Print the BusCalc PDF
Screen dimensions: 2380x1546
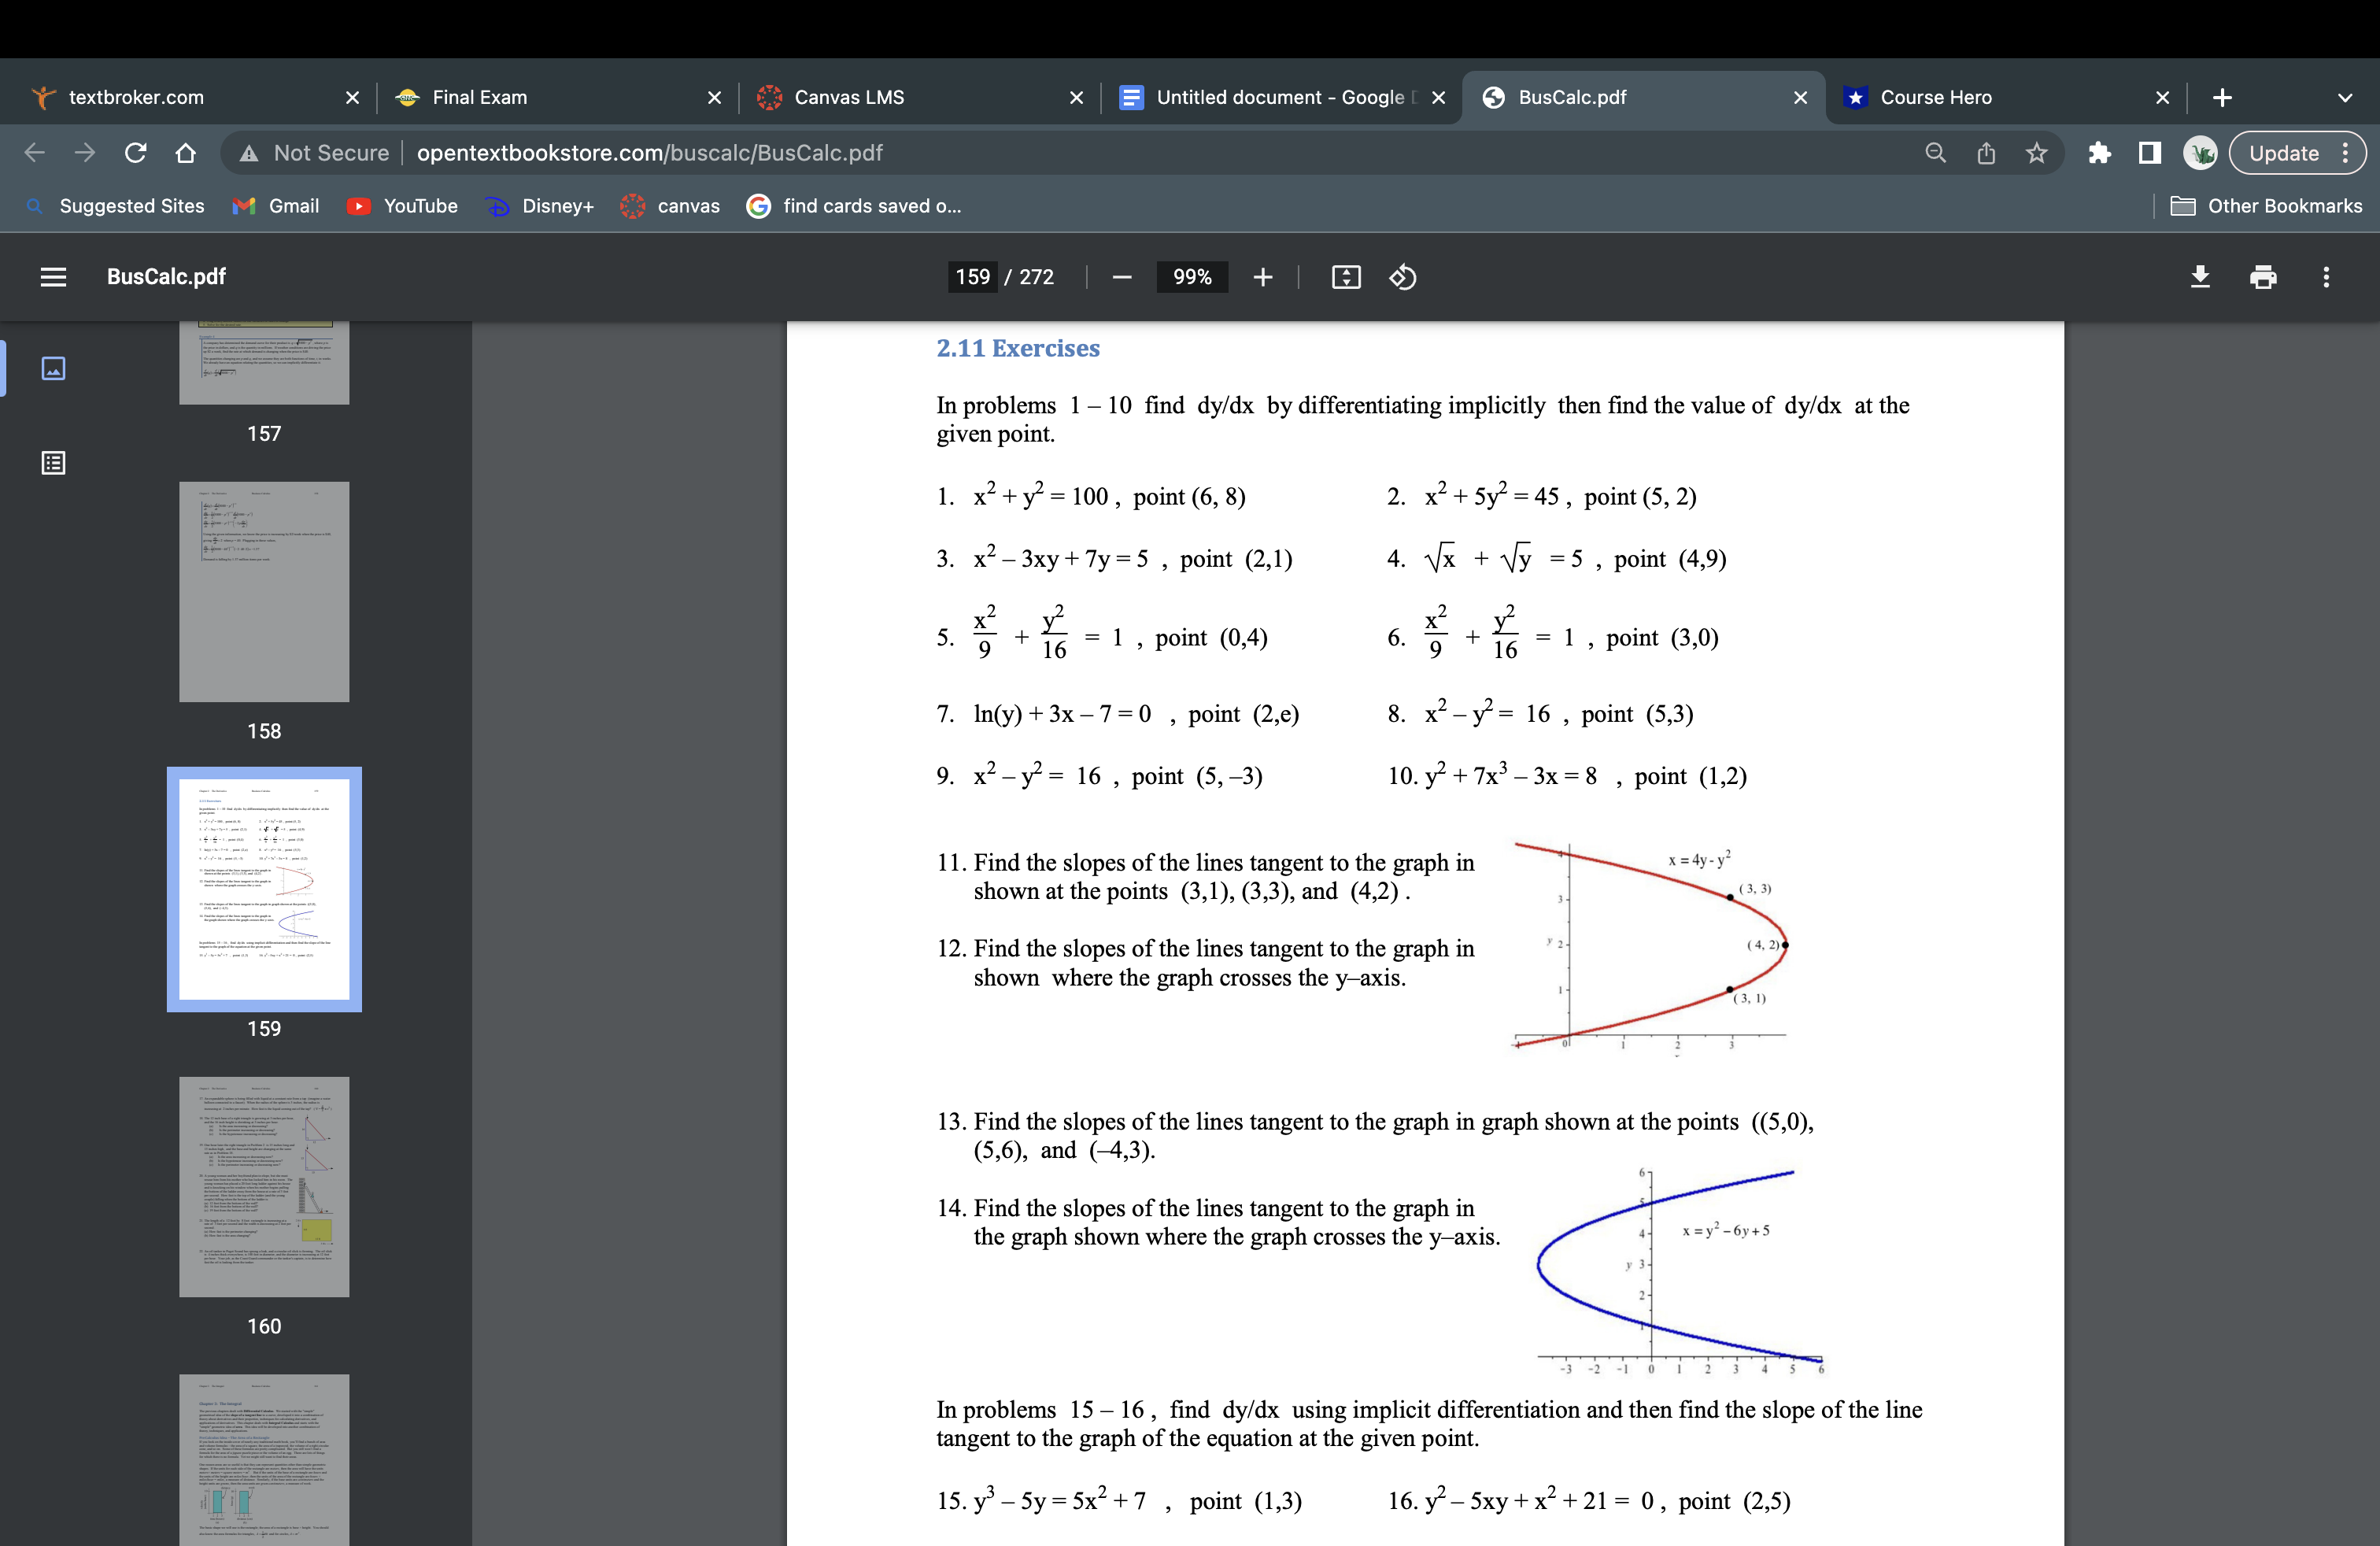coord(2263,277)
